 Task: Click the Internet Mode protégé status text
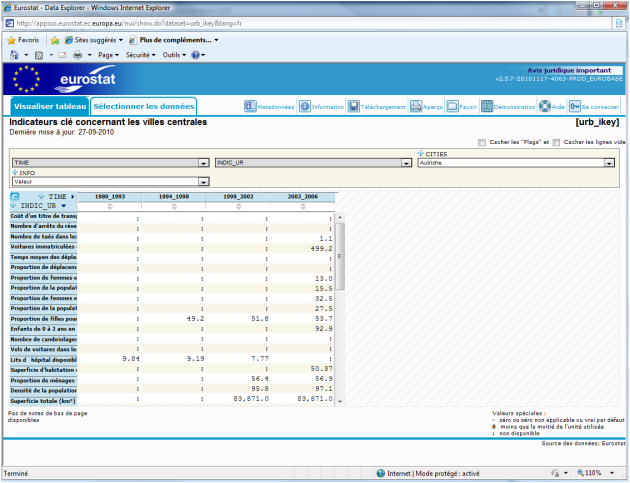point(433,473)
